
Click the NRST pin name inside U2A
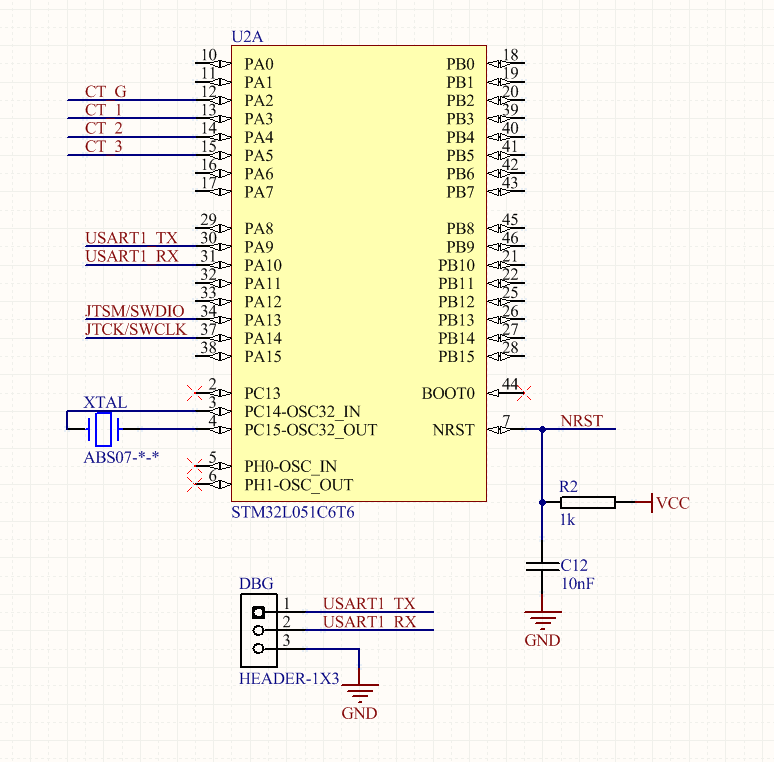[453, 430]
